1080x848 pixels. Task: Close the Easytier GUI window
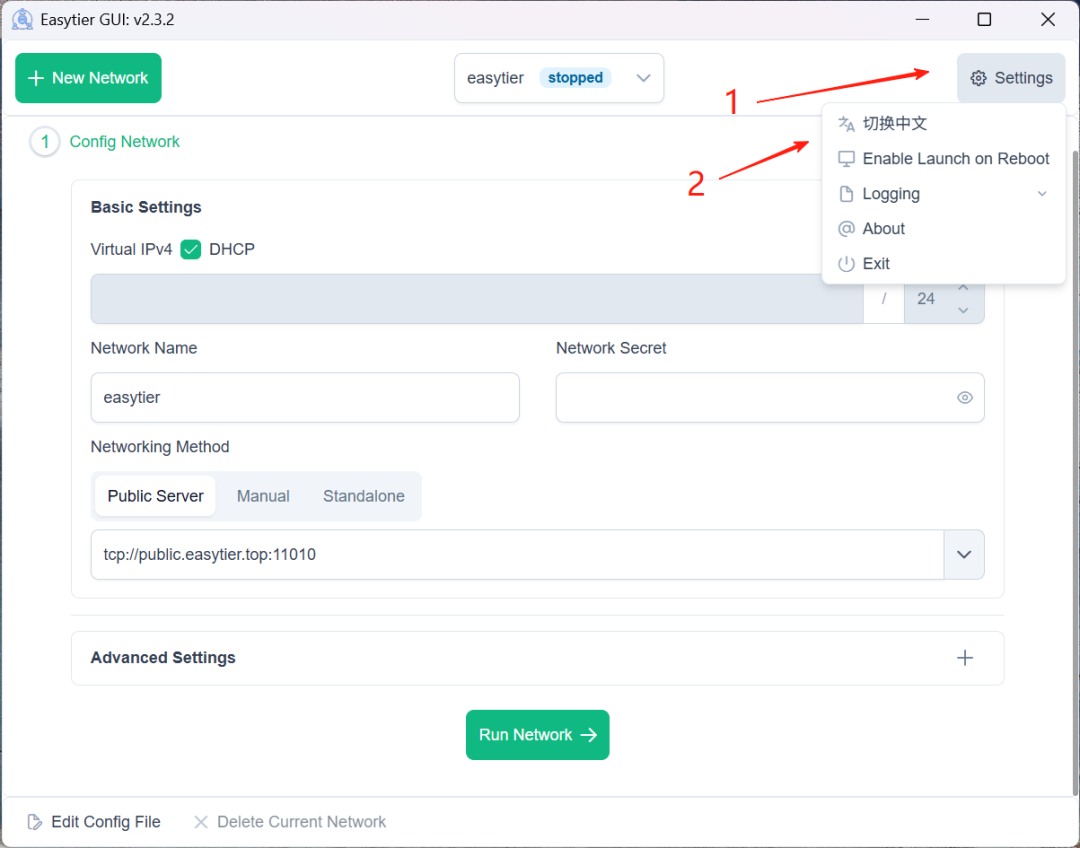pos(1048,19)
